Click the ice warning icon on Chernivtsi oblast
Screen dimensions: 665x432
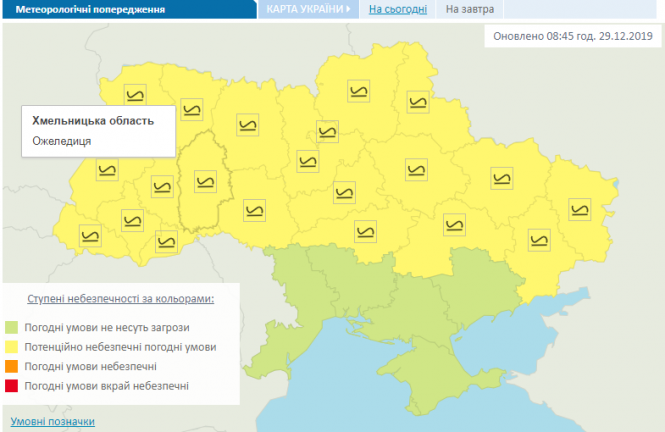click(x=166, y=242)
